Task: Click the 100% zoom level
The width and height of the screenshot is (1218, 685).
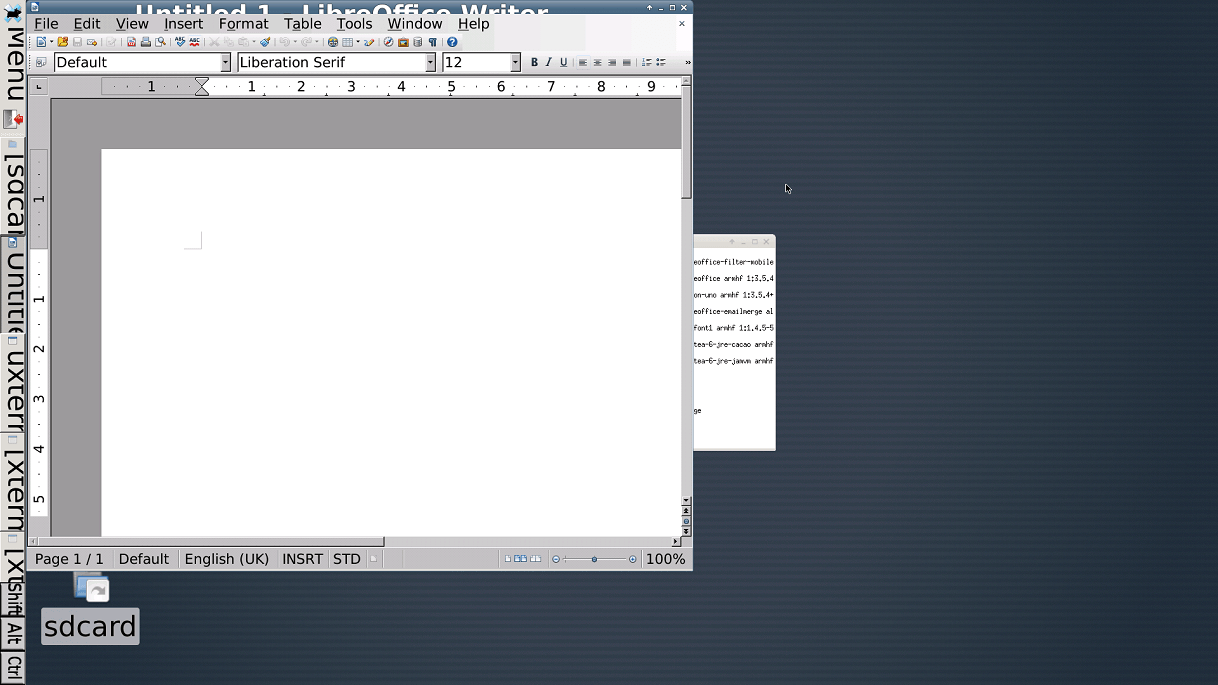Action: point(666,559)
